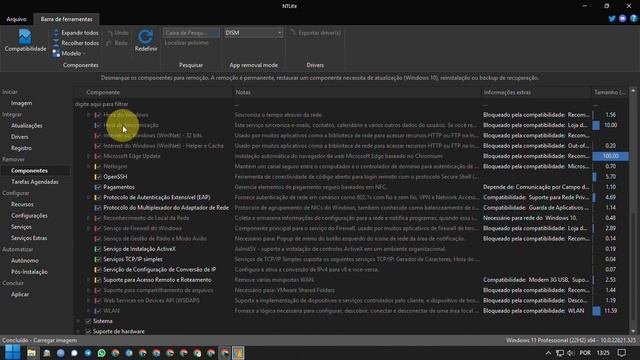Uncheck Serviços TCP/IP simples
This screenshot has width=640, height=360.
coord(98,259)
